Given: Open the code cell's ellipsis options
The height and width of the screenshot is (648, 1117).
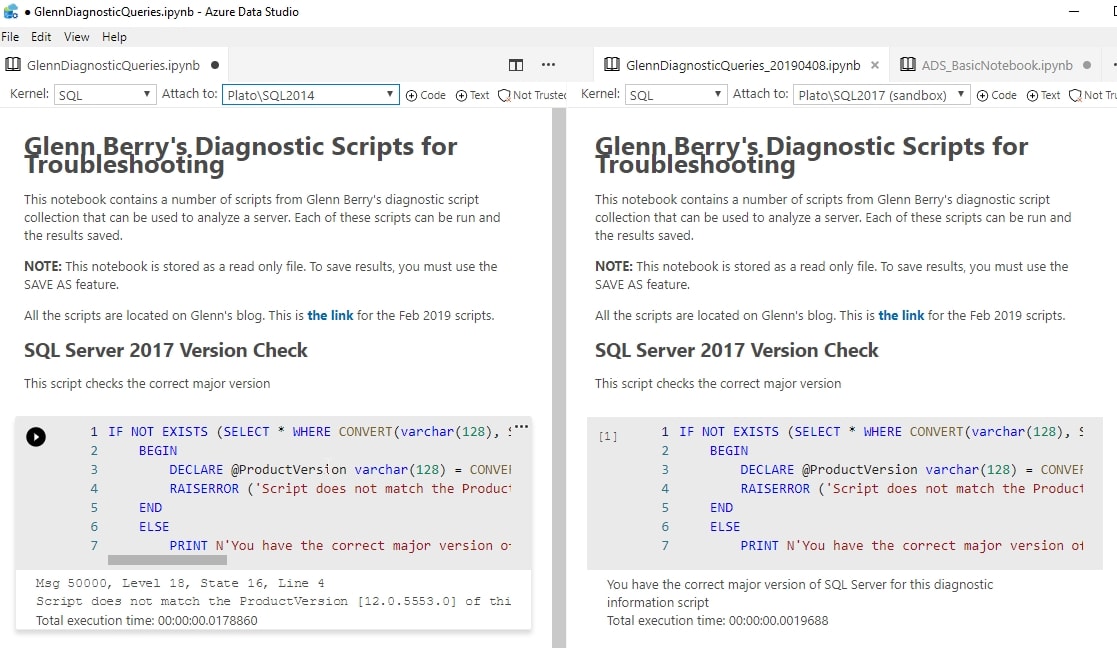Looking at the screenshot, I should pos(521,427).
